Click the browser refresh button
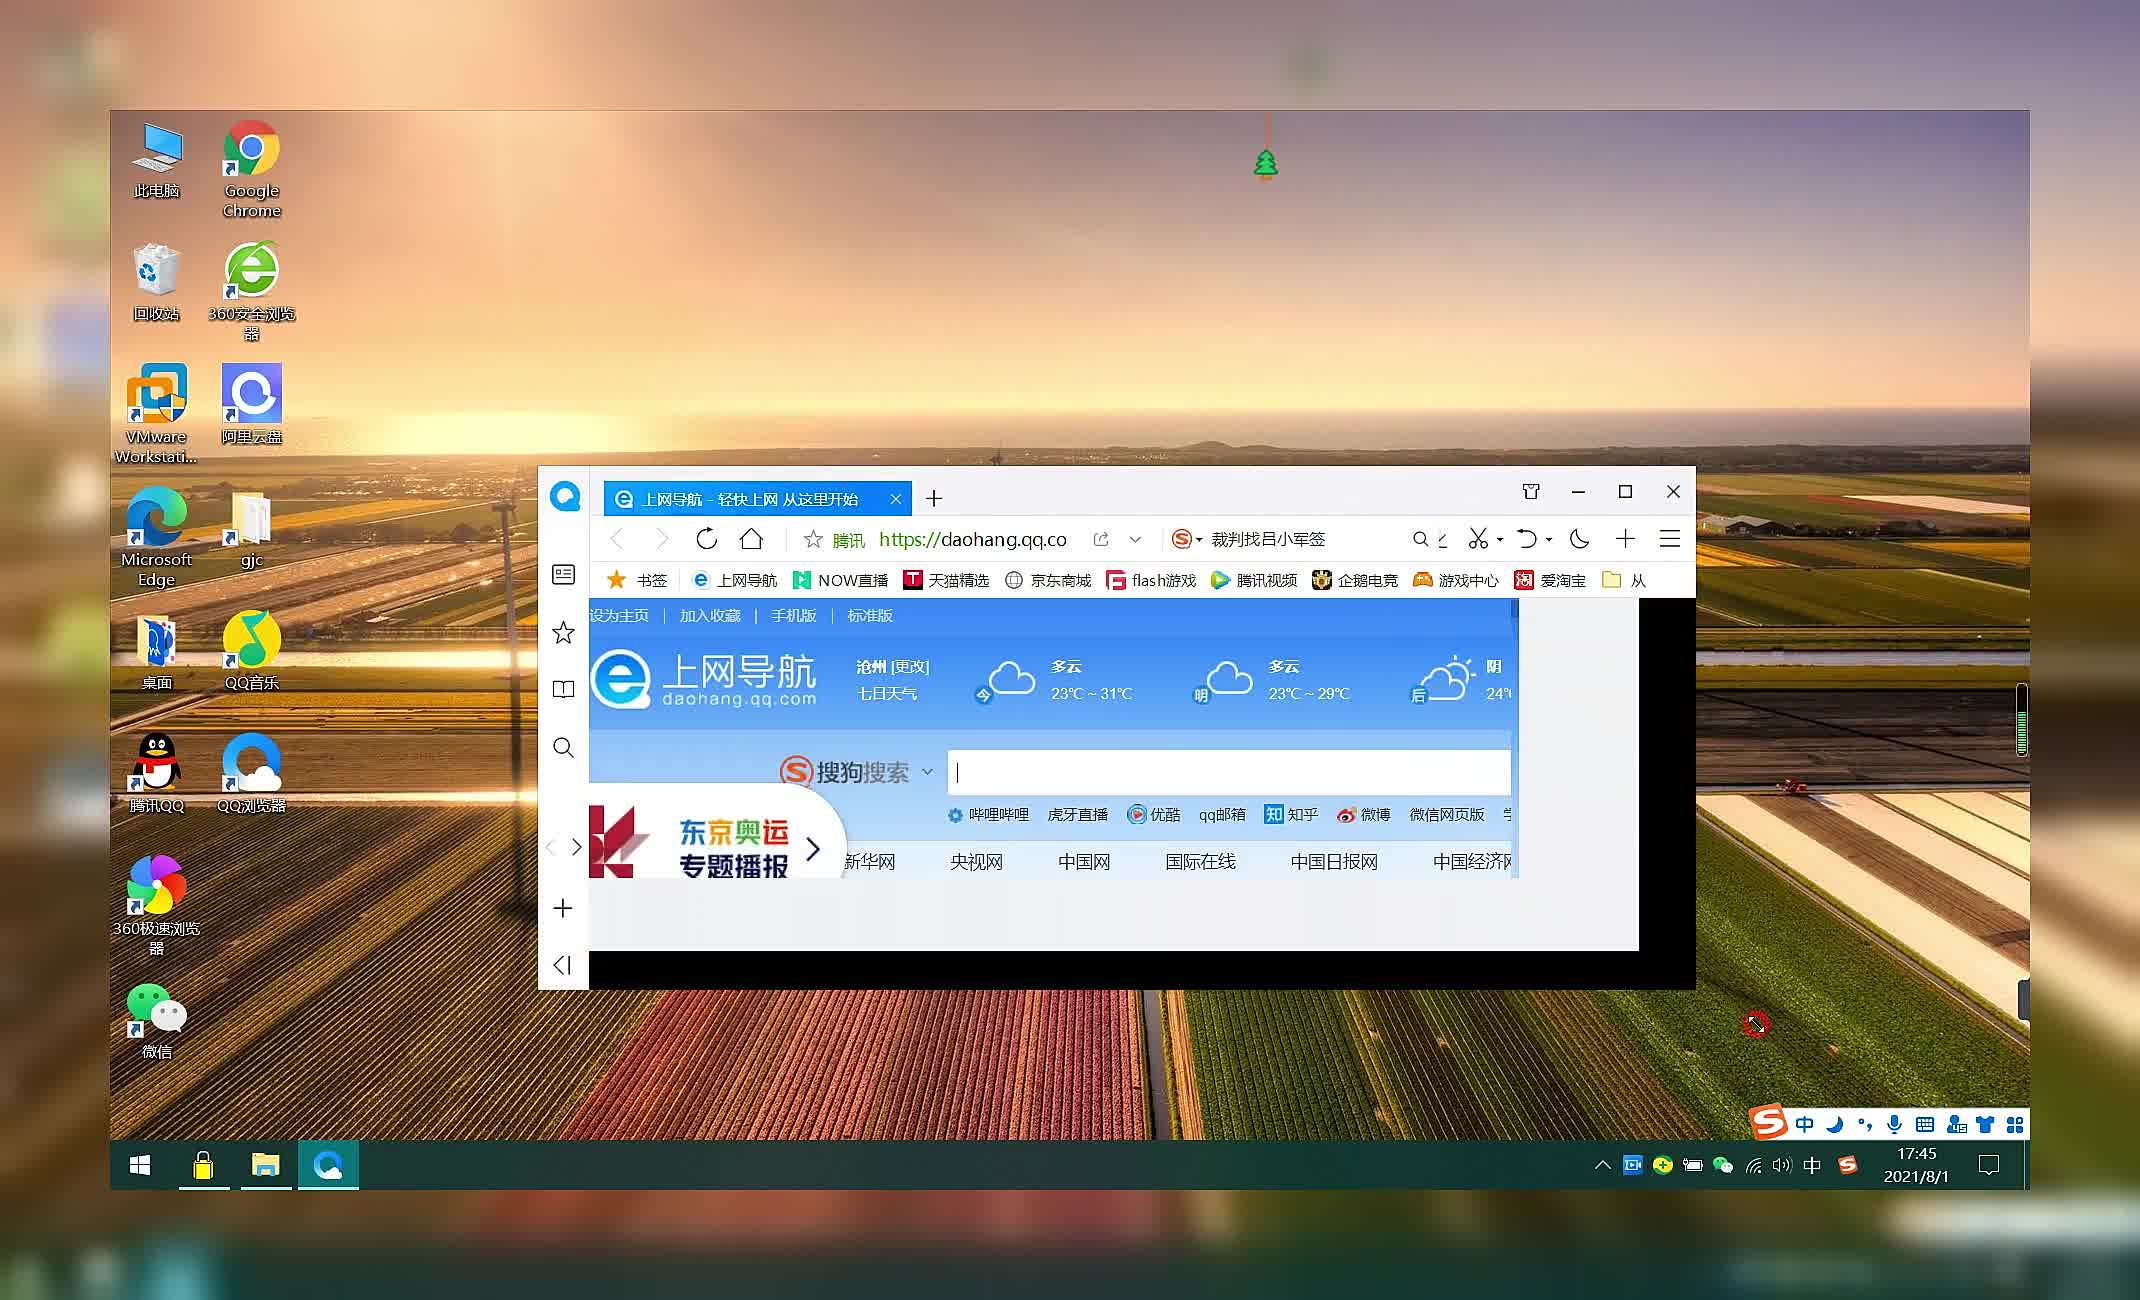Screen dimensions: 2140x1300 tap(706, 539)
